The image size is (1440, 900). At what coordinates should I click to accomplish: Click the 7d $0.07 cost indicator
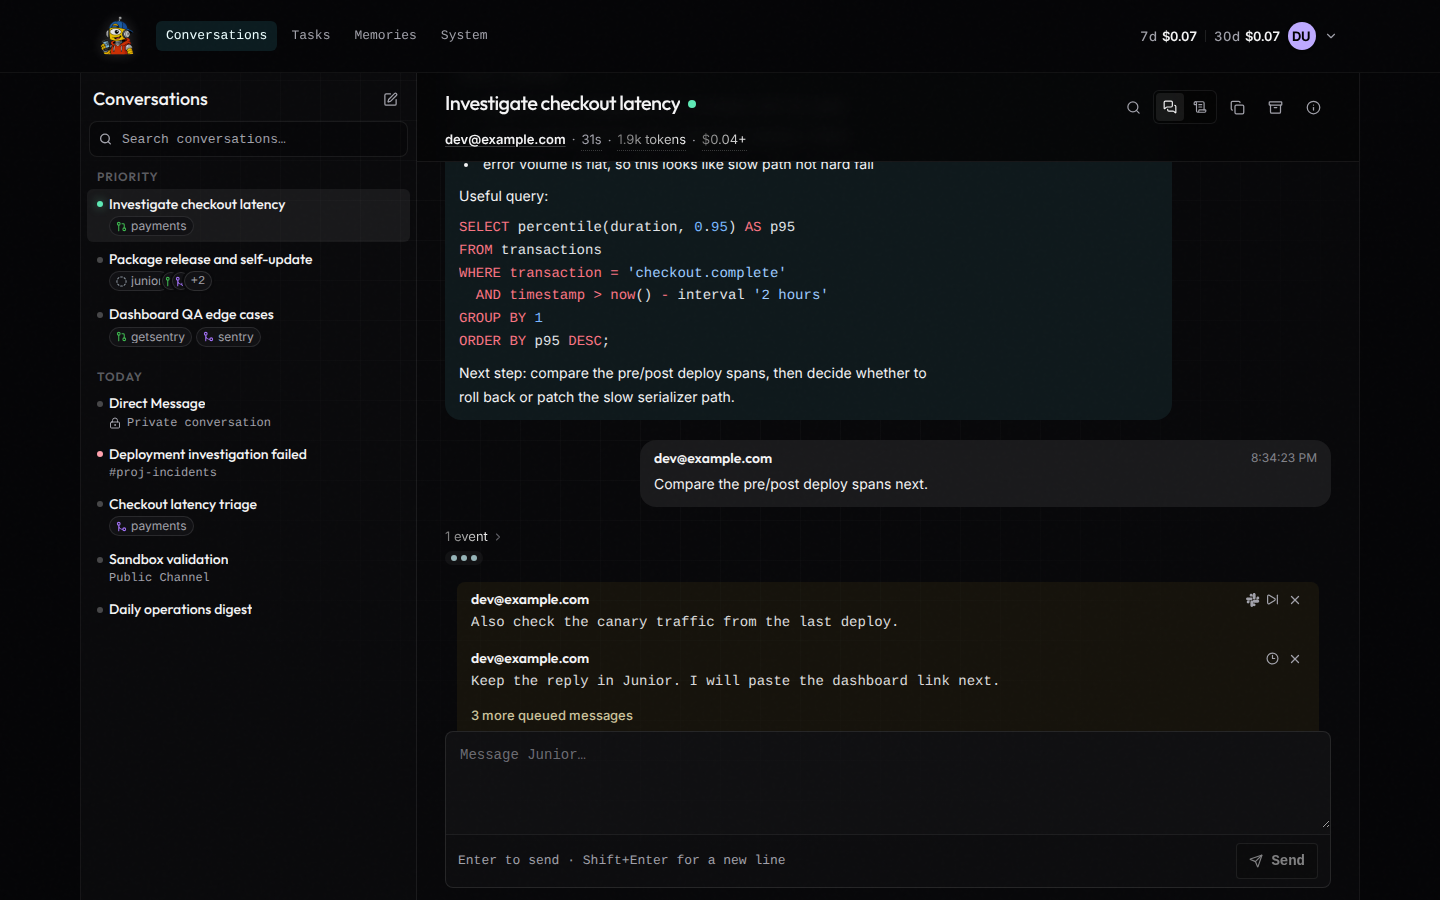pyautogui.click(x=1168, y=36)
